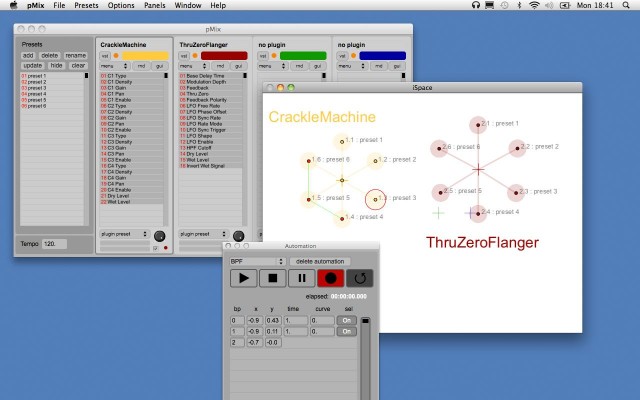This screenshot has height=400, width=640.
Task: Click the rename preset button
Action: point(76,55)
